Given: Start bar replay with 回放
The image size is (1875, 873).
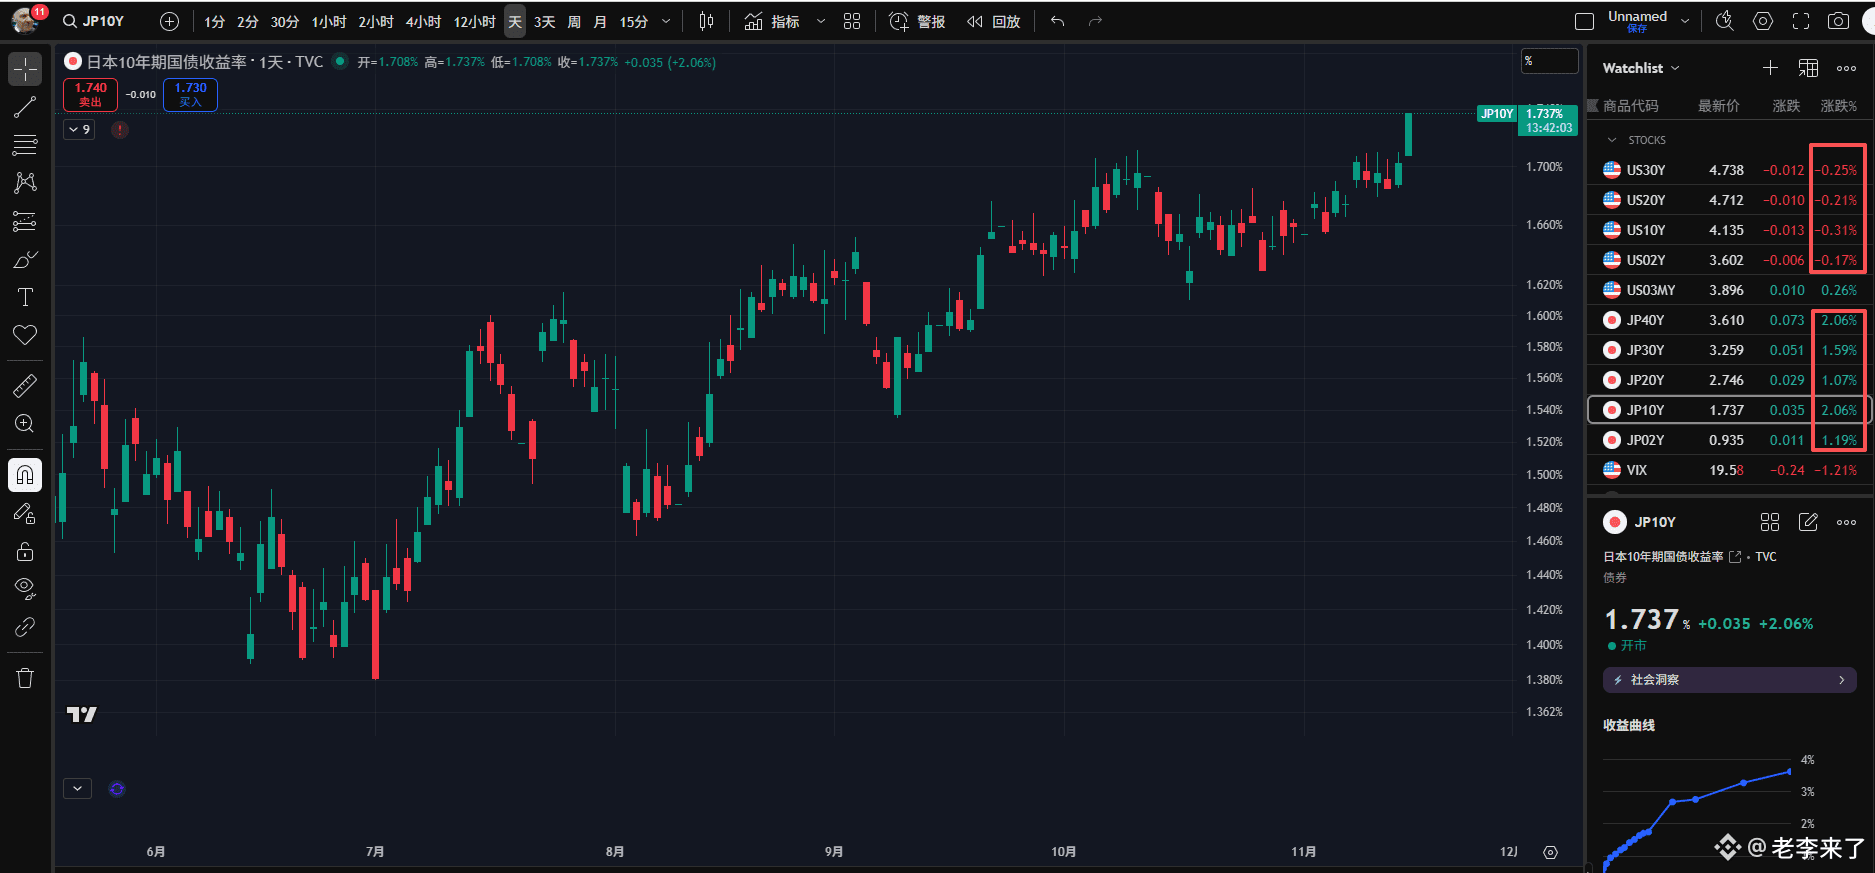Looking at the screenshot, I should [x=993, y=21].
